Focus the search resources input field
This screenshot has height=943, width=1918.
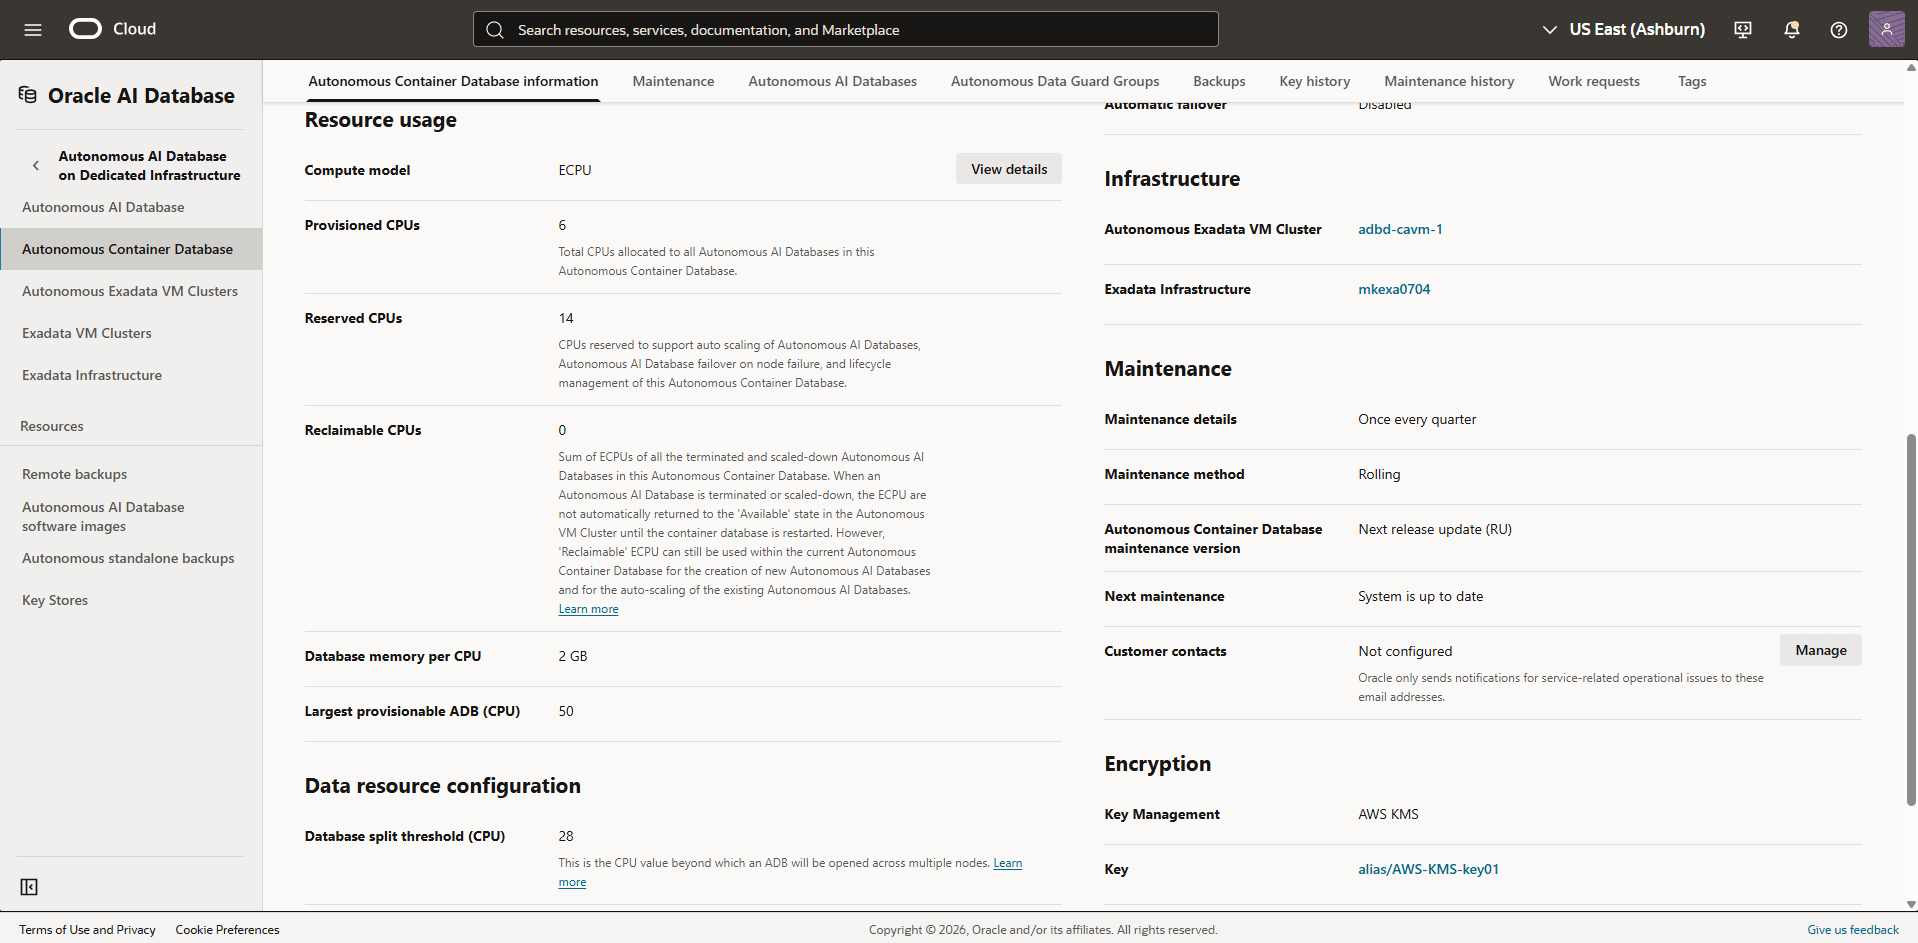click(x=845, y=29)
